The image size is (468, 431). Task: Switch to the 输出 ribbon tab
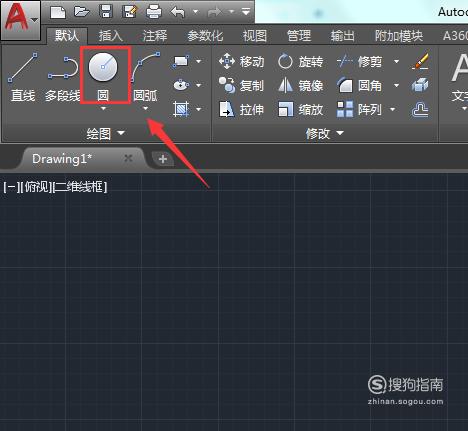(x=342, y=35)
